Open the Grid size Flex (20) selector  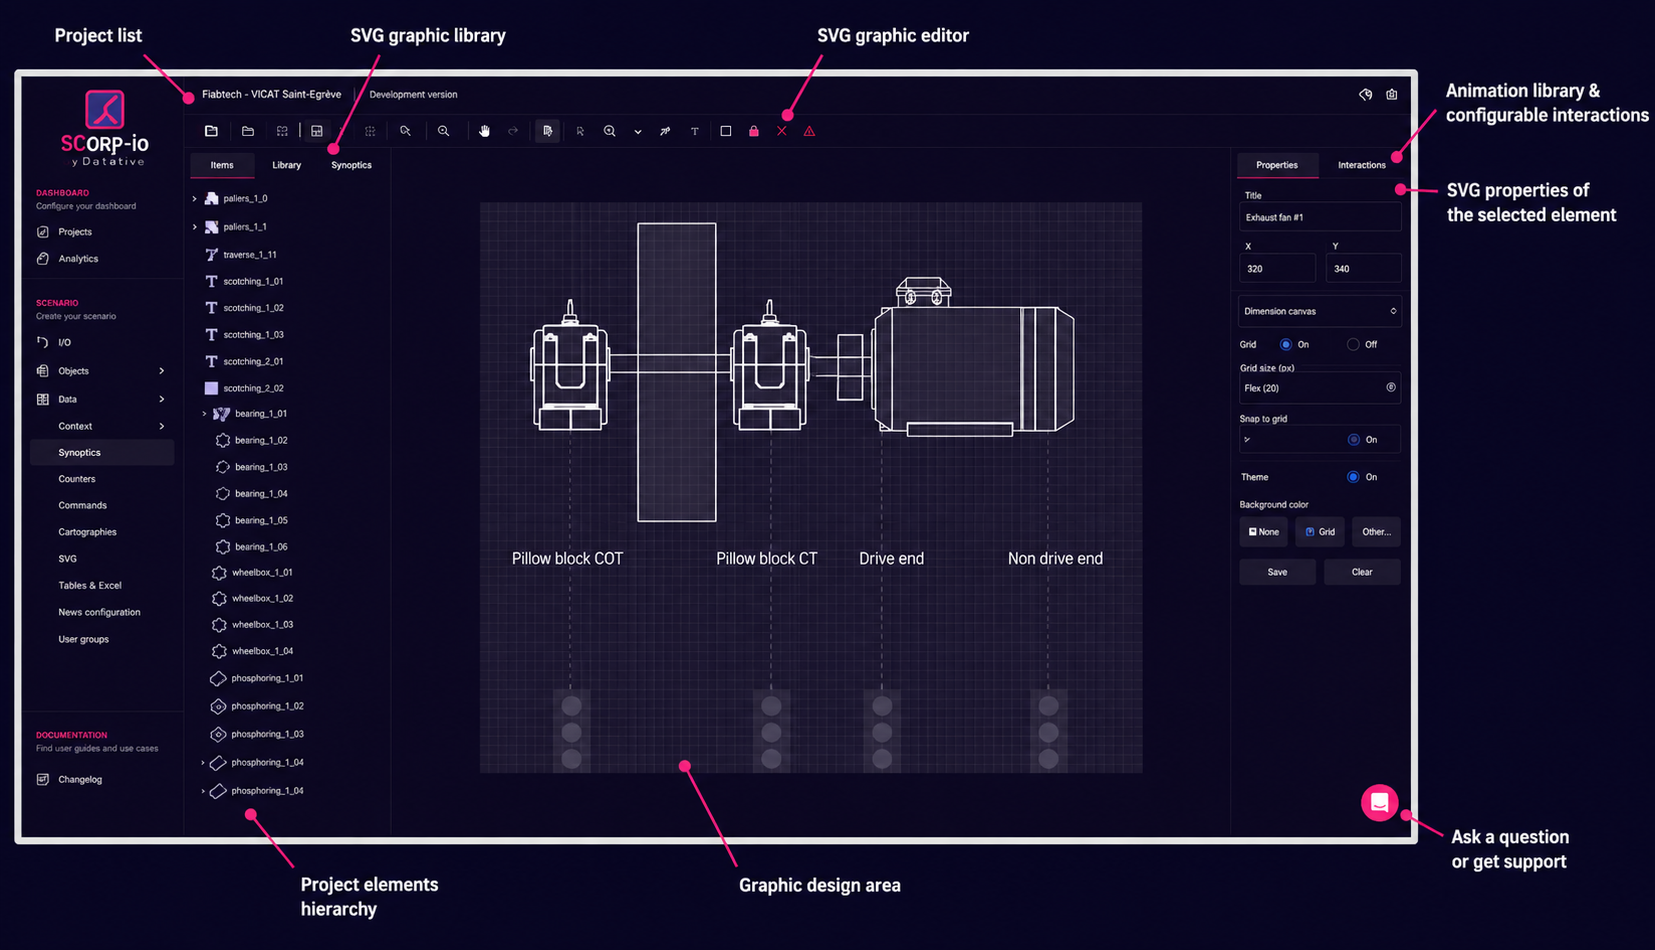[1319, 388]
